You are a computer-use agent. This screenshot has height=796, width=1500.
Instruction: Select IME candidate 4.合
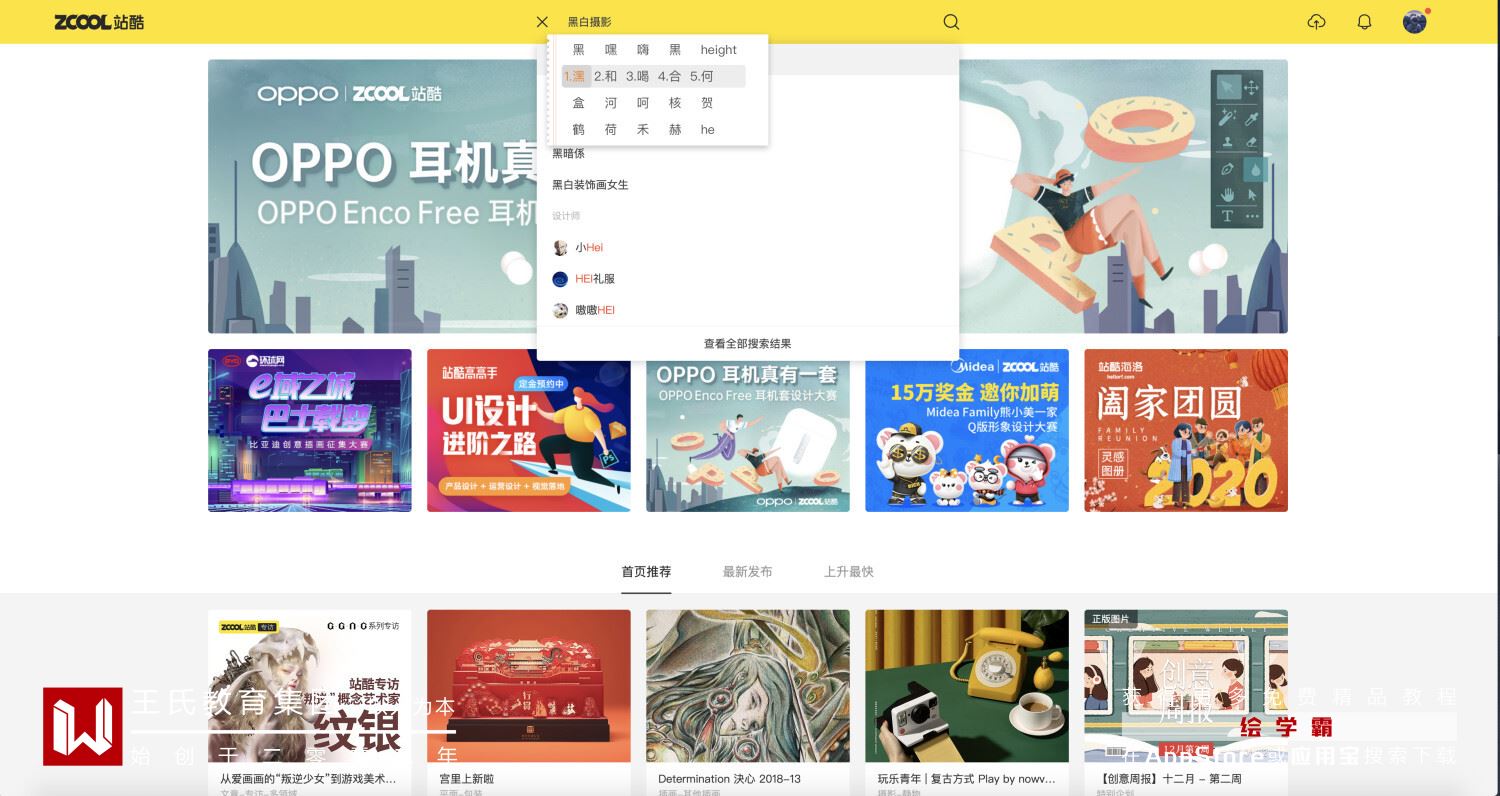[x=669, y=76]
